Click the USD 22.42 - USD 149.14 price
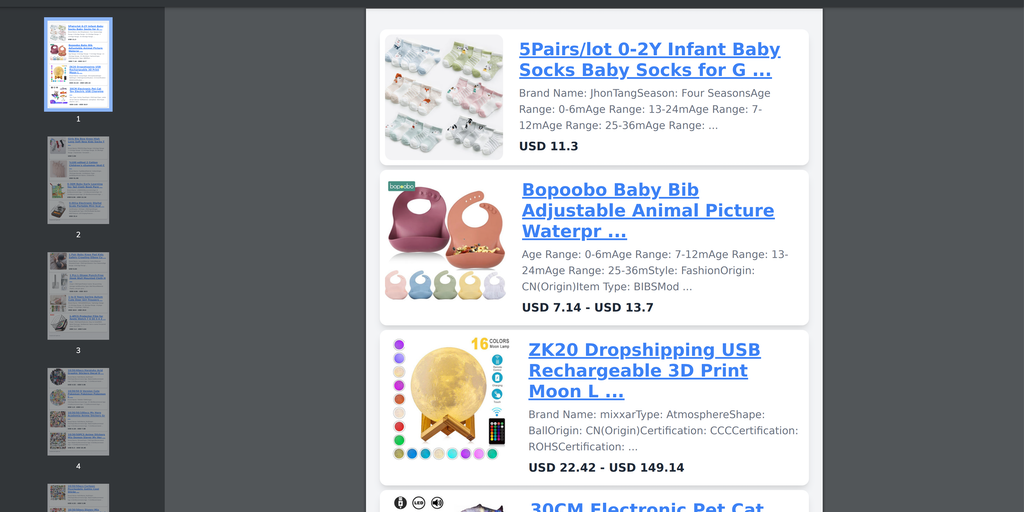 606,468
